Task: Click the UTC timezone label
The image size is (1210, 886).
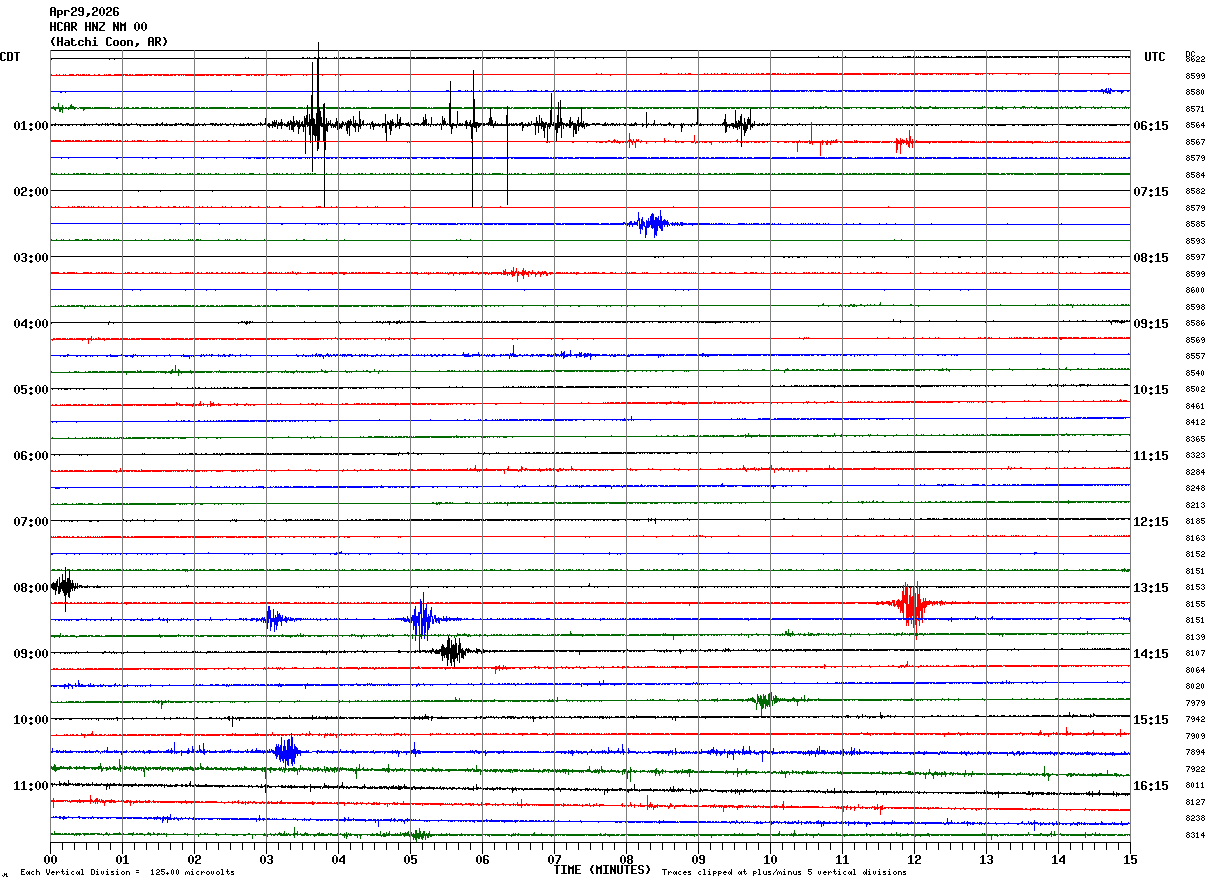Action: 1155,57
